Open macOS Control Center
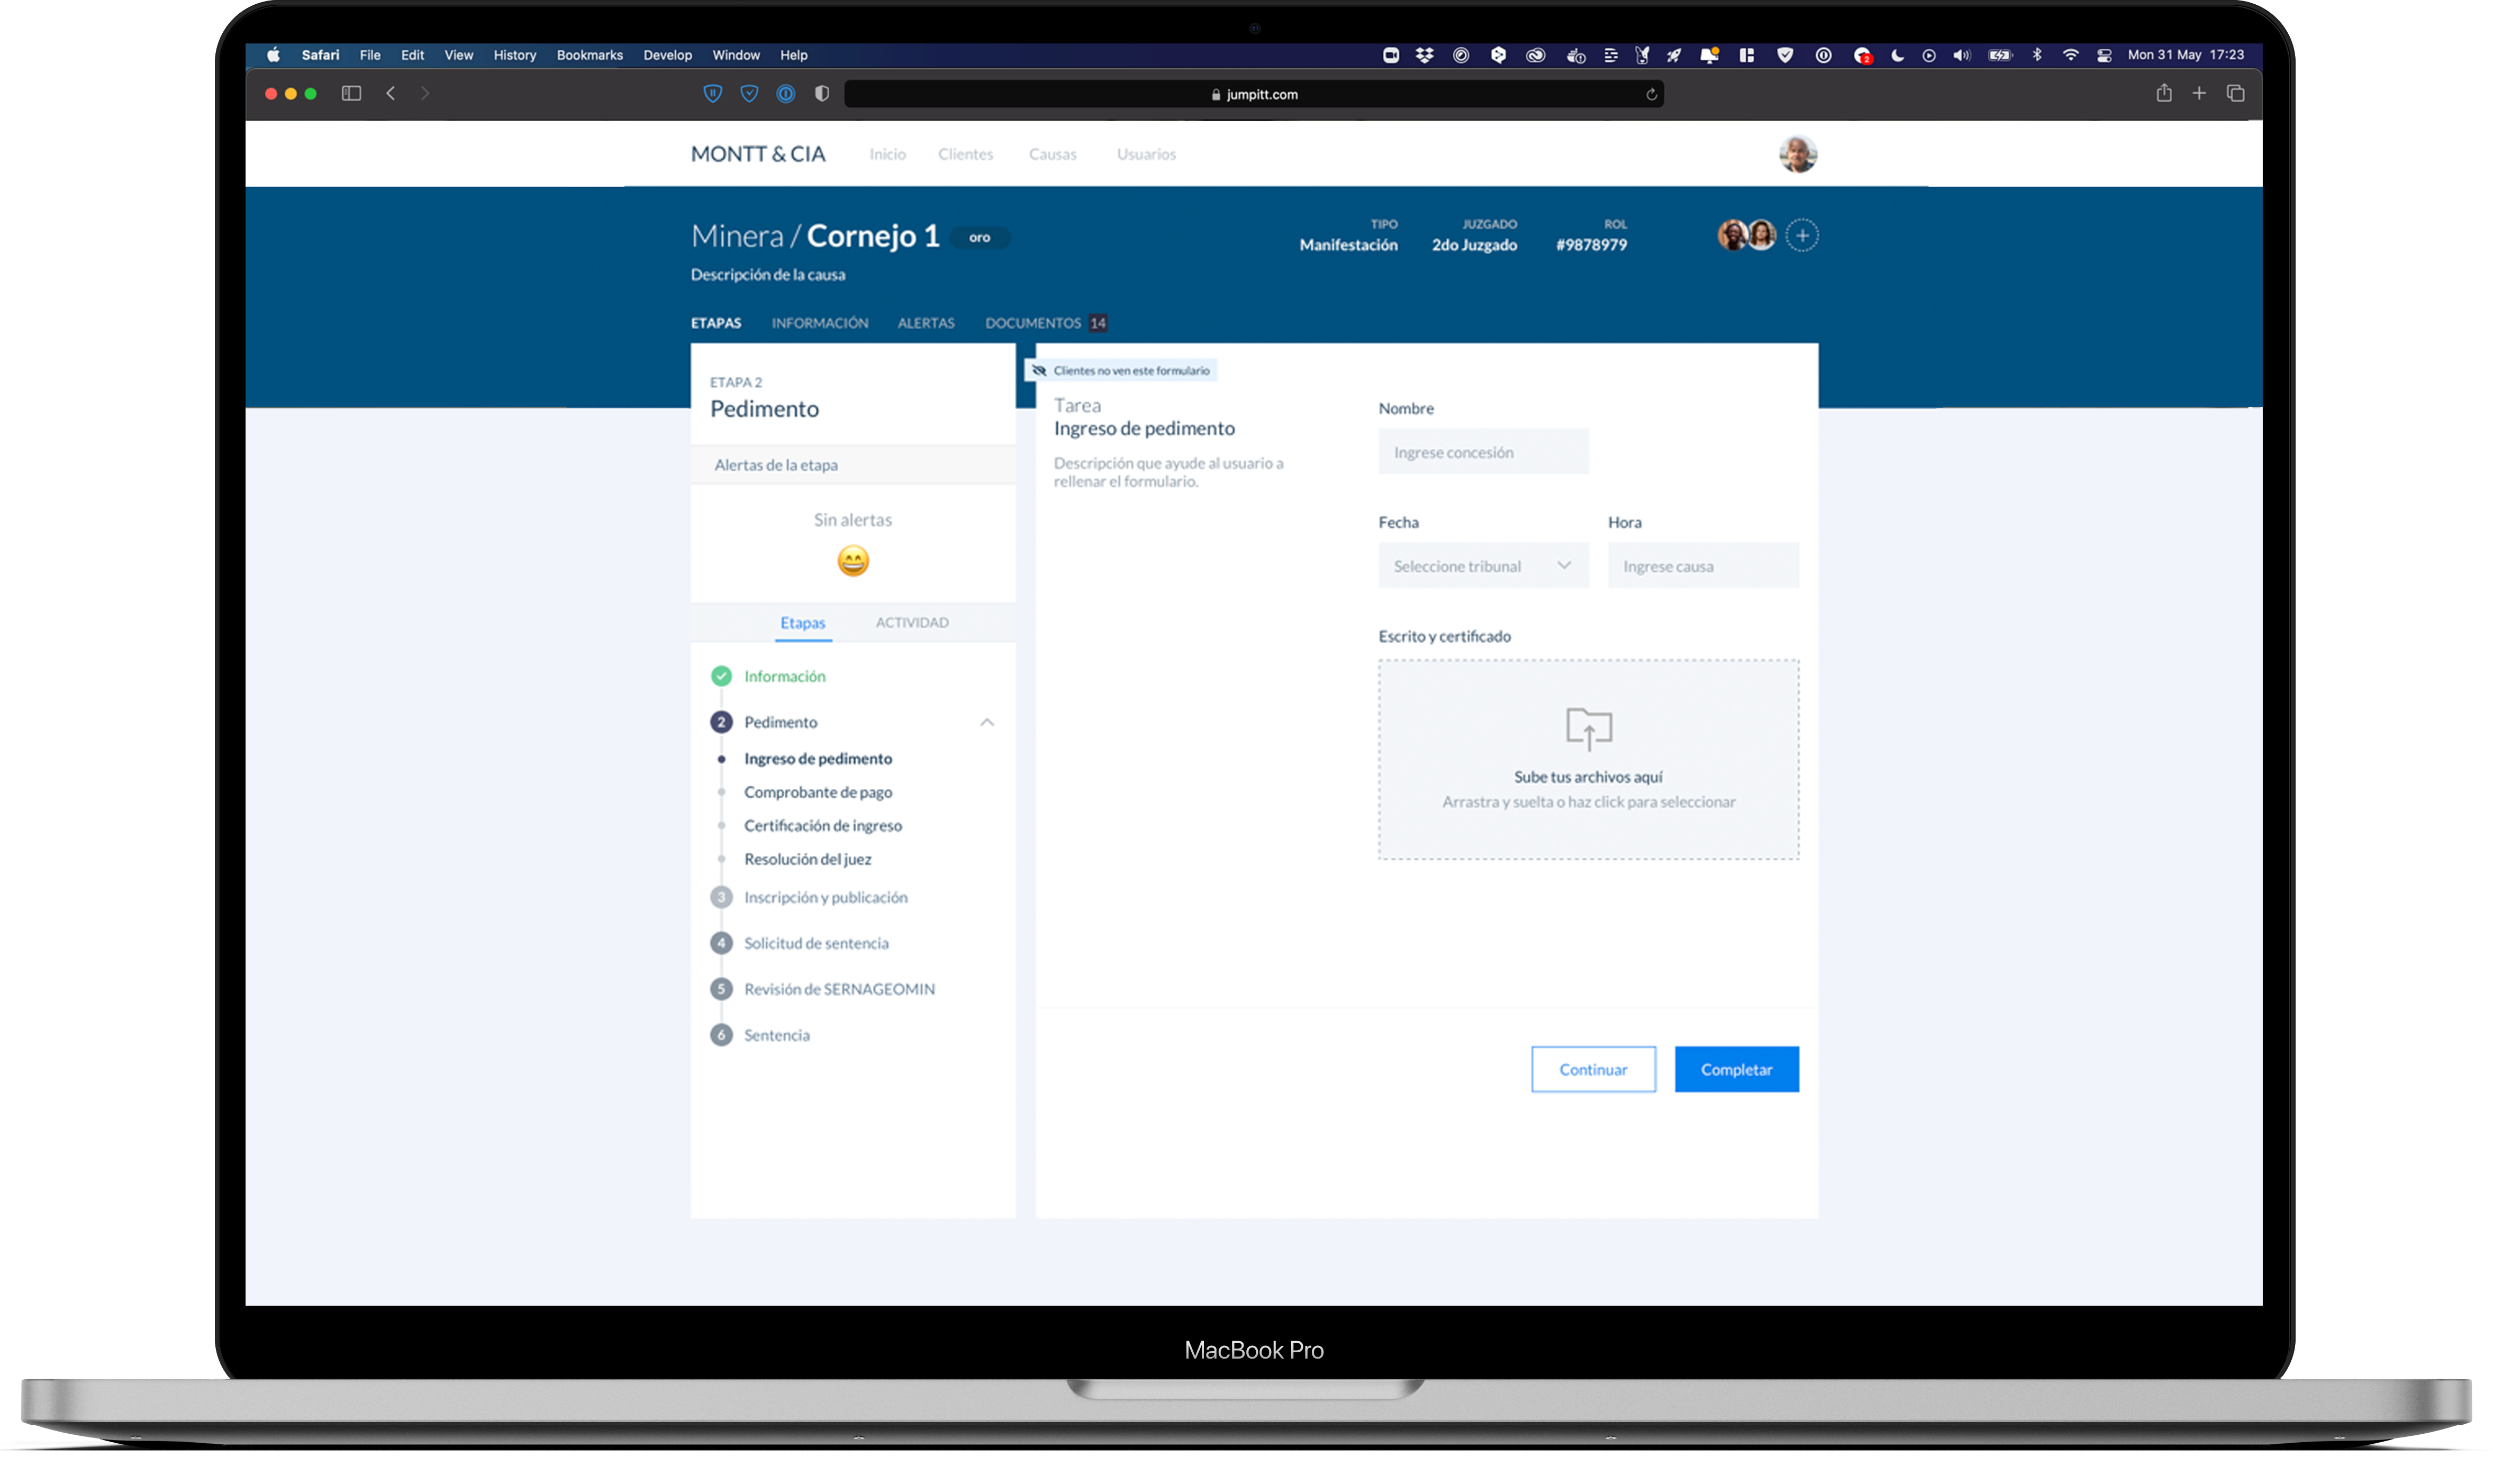The image size is (2493, 1484). [2104, 55]
